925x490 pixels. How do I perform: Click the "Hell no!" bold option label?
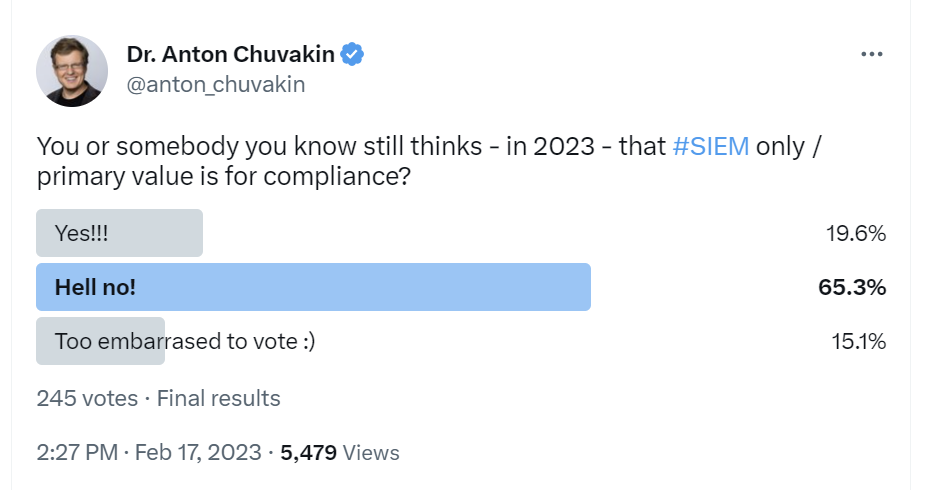click(95, 287)
